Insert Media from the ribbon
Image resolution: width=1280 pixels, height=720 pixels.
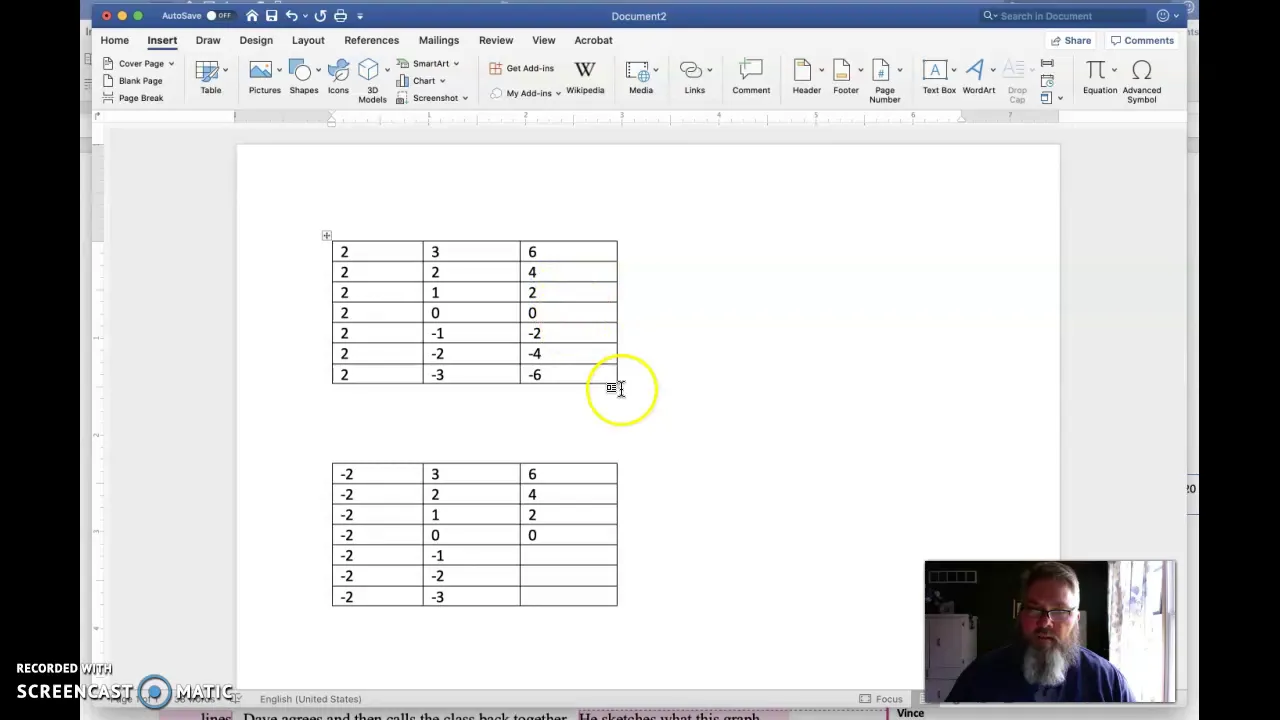640,78
